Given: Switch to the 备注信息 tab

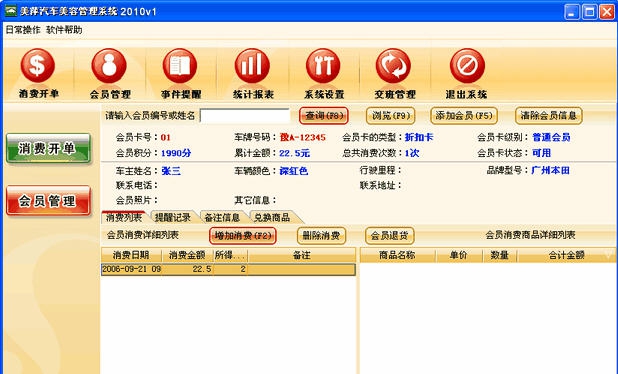Looking at the screenshot, I should click(x=222, y=217).
